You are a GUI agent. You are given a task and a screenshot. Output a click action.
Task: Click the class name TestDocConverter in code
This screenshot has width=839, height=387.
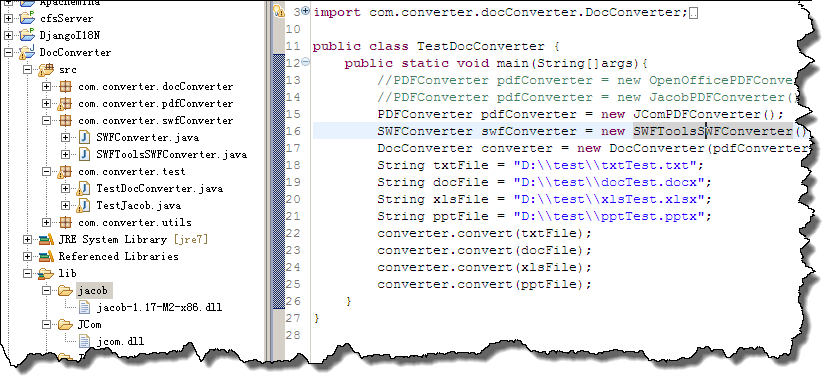(x=481, y=47)
